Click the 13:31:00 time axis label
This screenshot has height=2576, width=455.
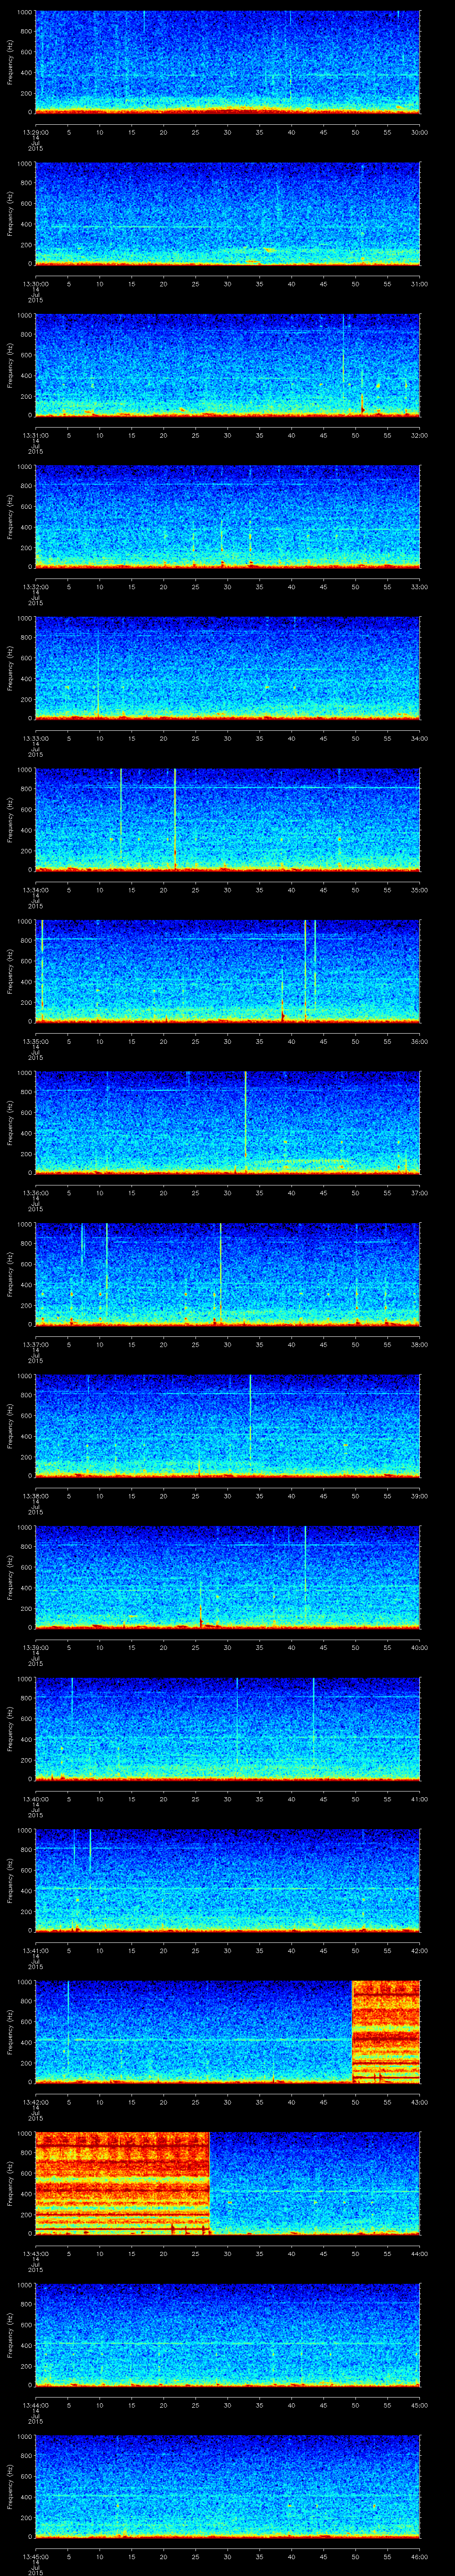[x=35, y=434]
